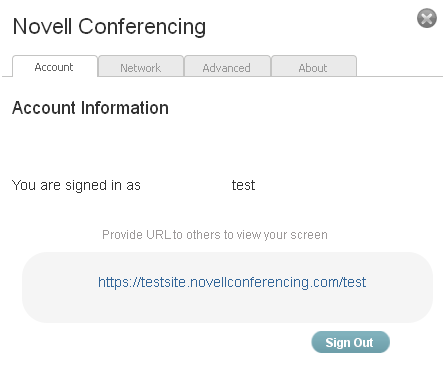Follow the screen sharing URL

pos(232,282)
